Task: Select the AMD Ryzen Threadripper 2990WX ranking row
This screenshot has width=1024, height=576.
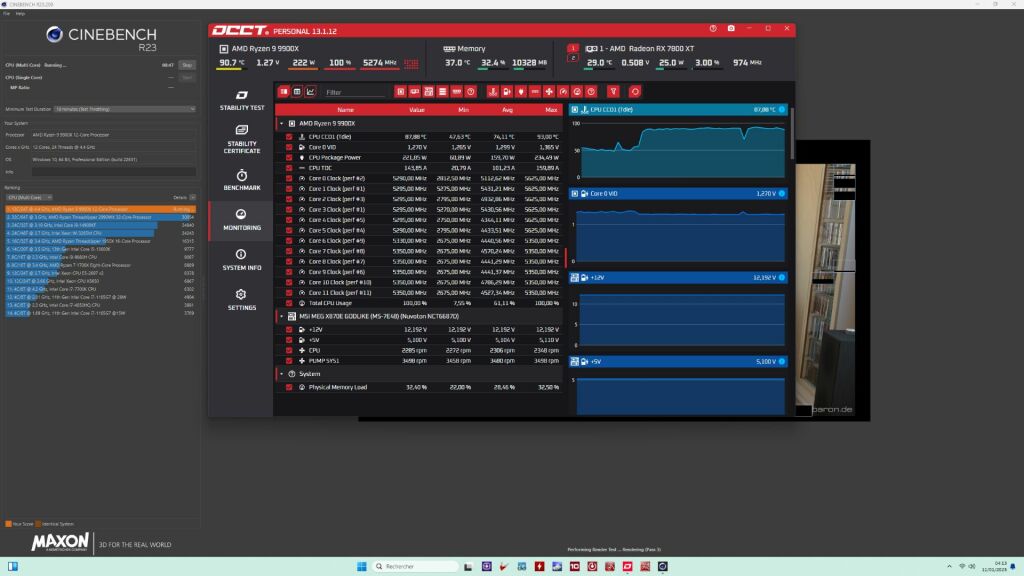Action: 101,217
